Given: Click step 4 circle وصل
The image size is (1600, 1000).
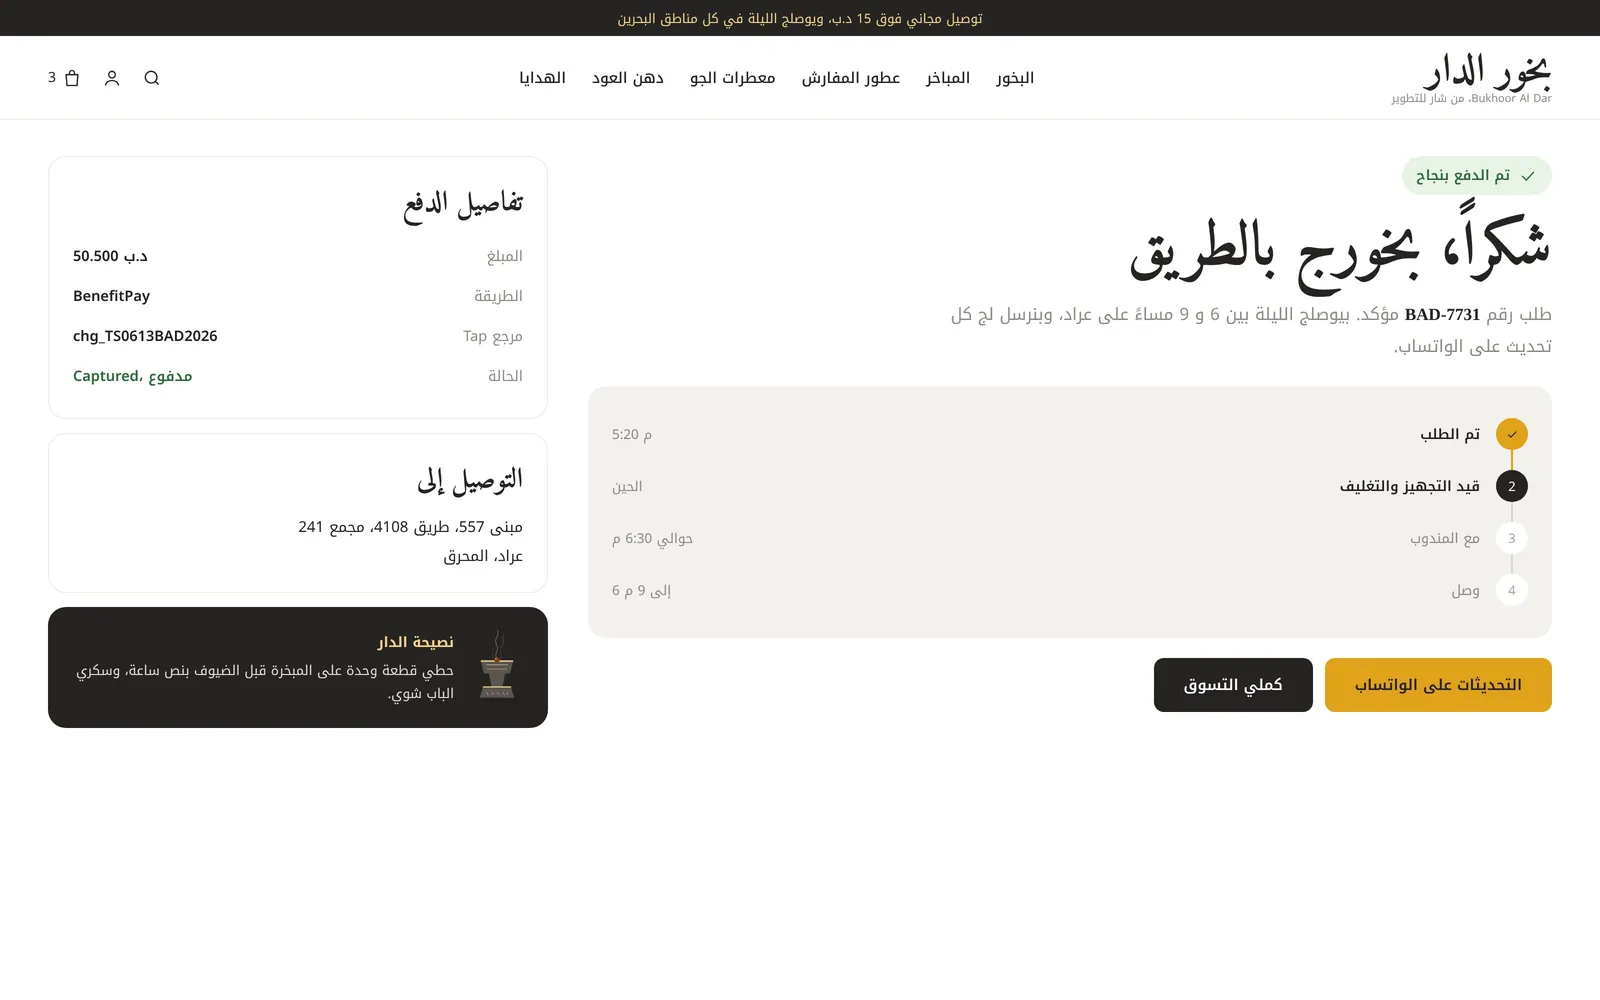Looking at the screenshot, I should [x=1512, y=590].
